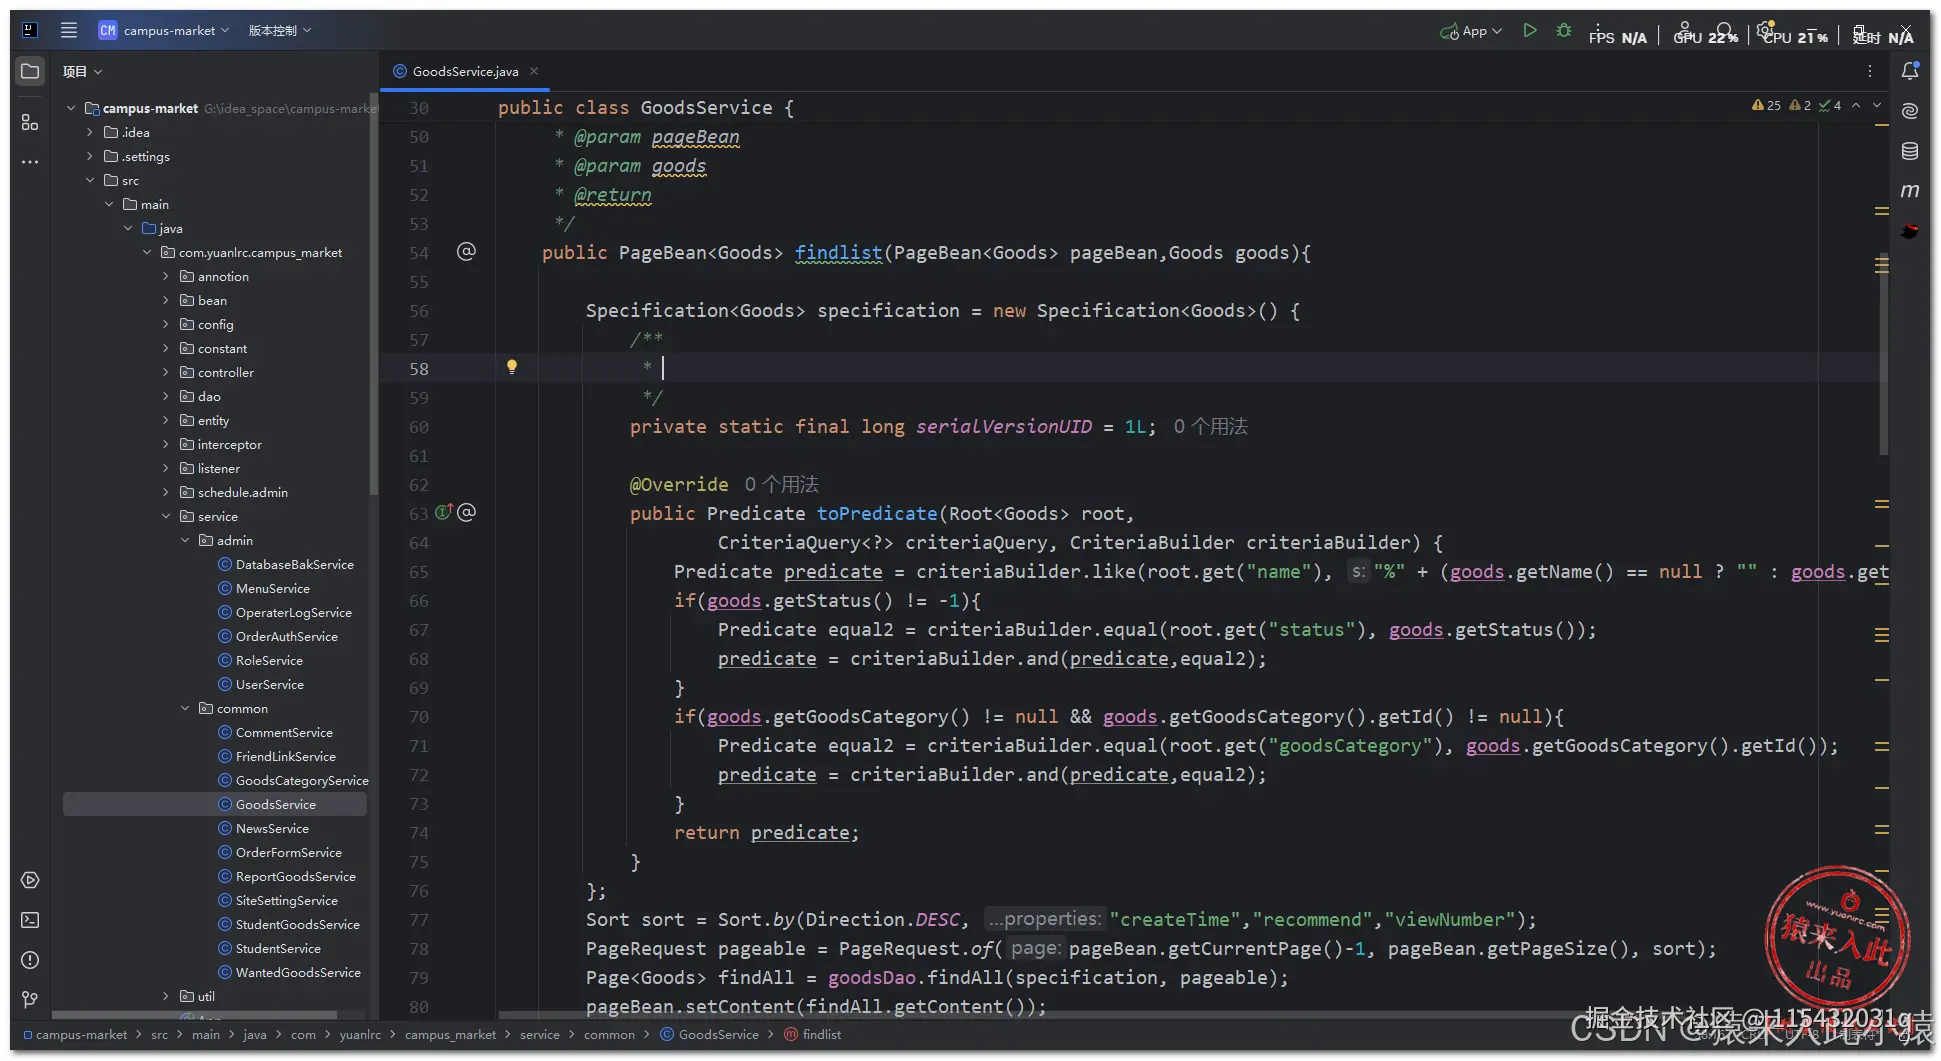Open the 项目 view dropdown
The image size is (1941, 1061).
83,72
